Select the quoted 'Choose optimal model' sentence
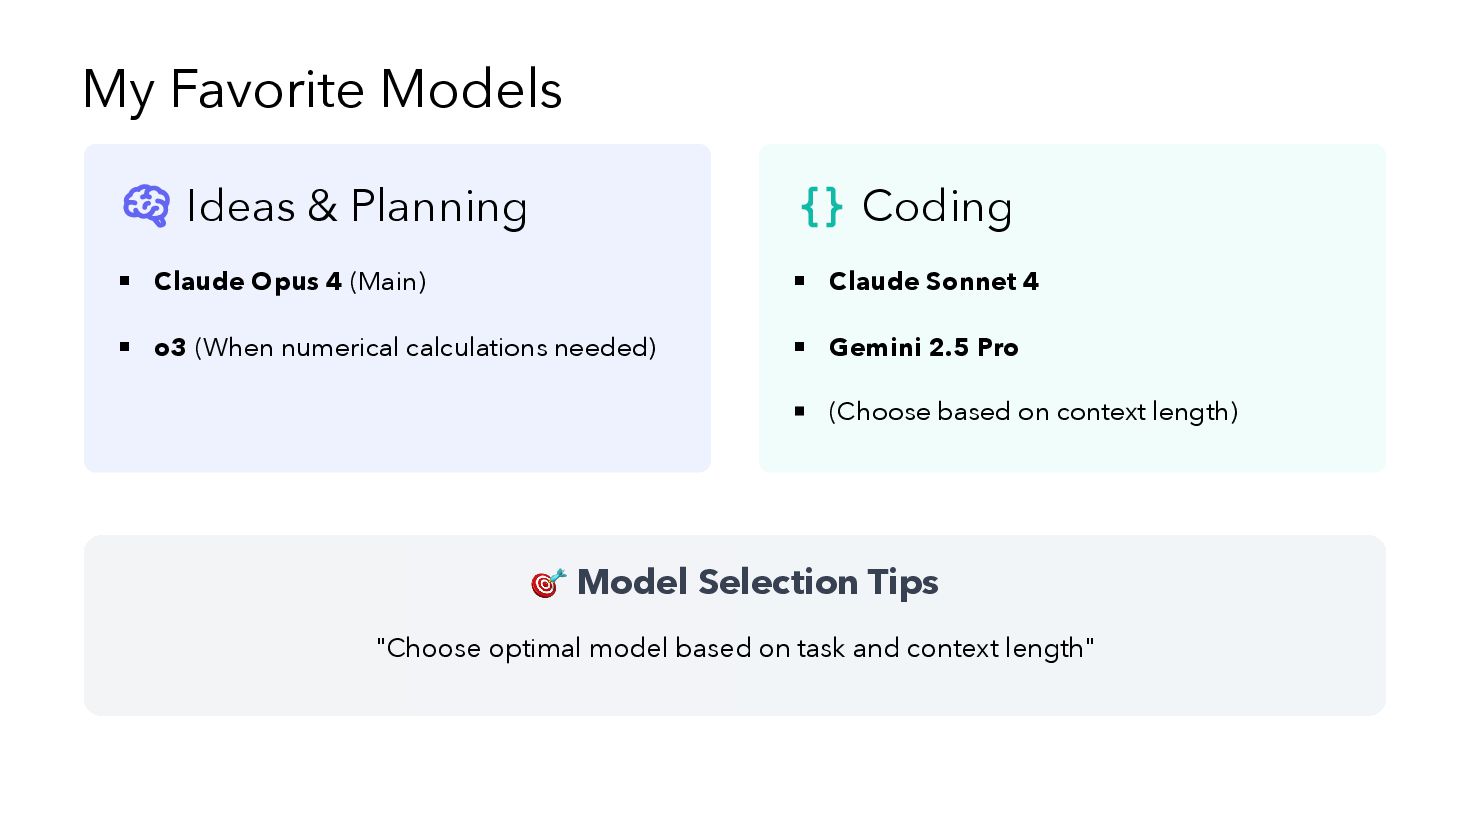This screenshot has height=828, width=1470. coord(735,648)
